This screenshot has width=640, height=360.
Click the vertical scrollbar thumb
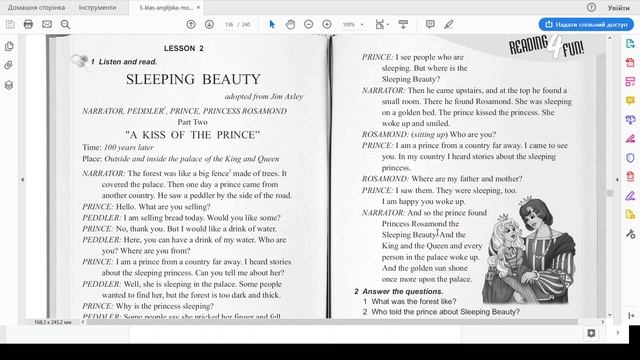click(x=610, y=193)
